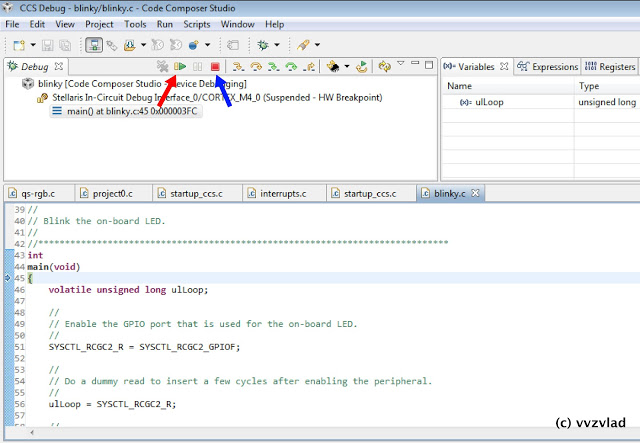
Task: Click Remove All Terminated Launches icon
Action: tap(162, 66)
